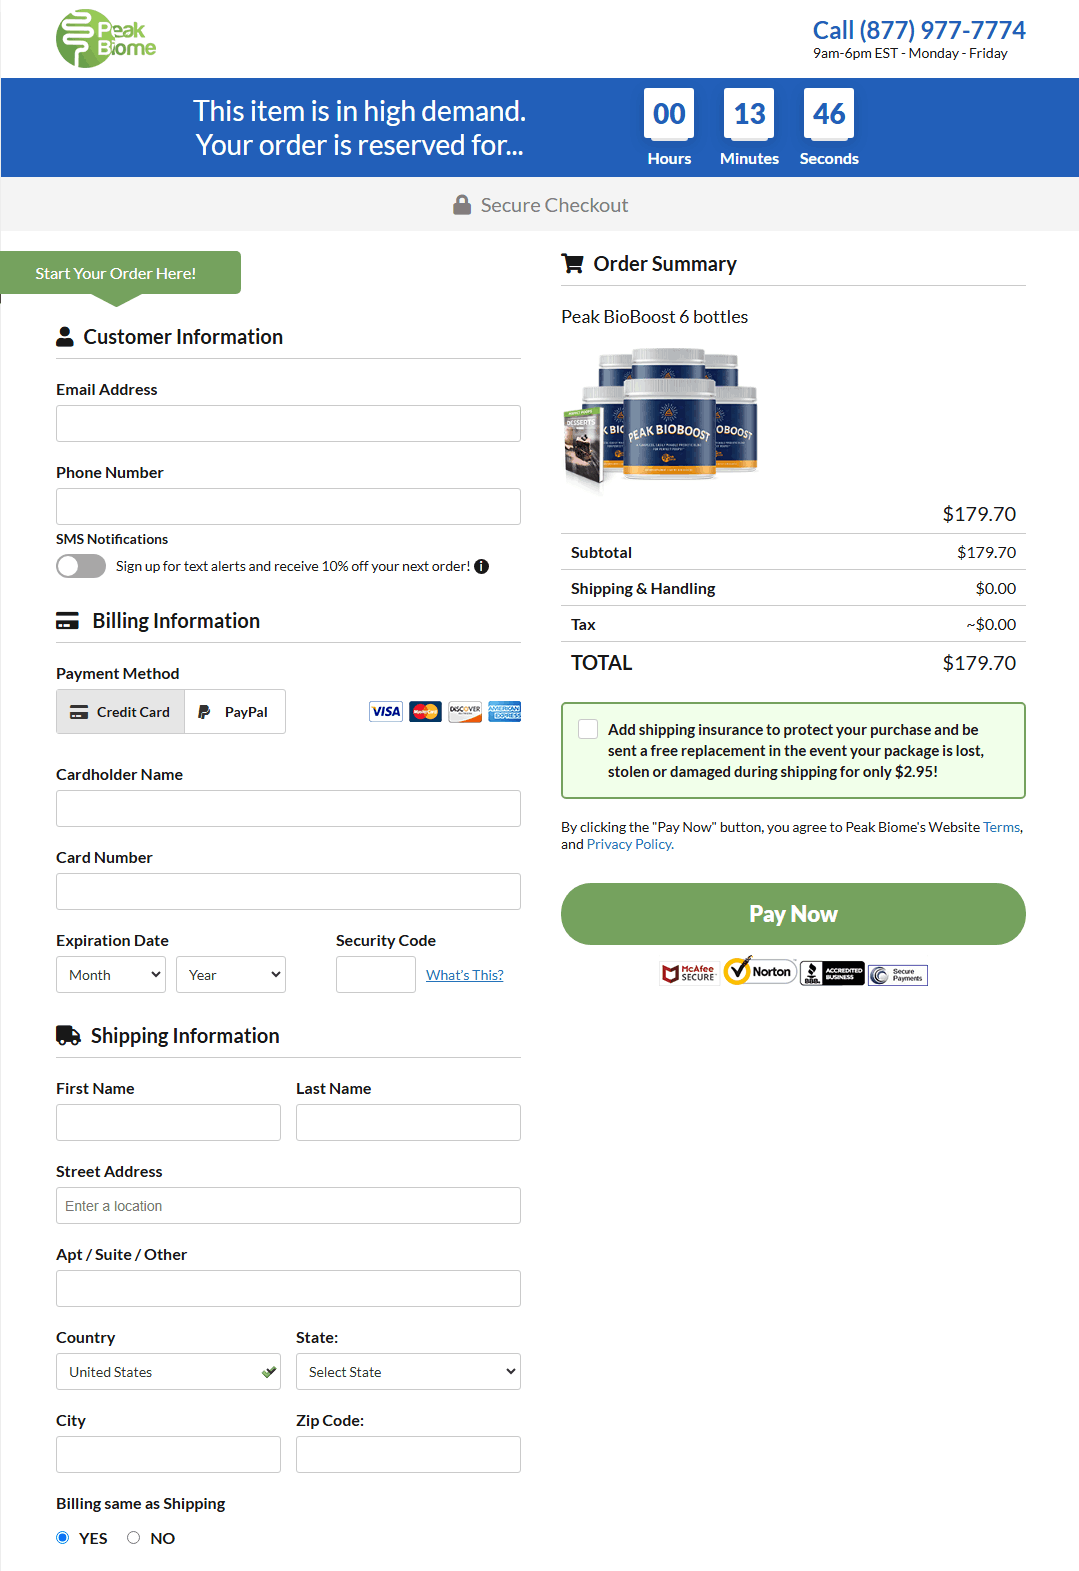
Task: Select the Credit Card payment tab
Action: click(x=120, y=711)
